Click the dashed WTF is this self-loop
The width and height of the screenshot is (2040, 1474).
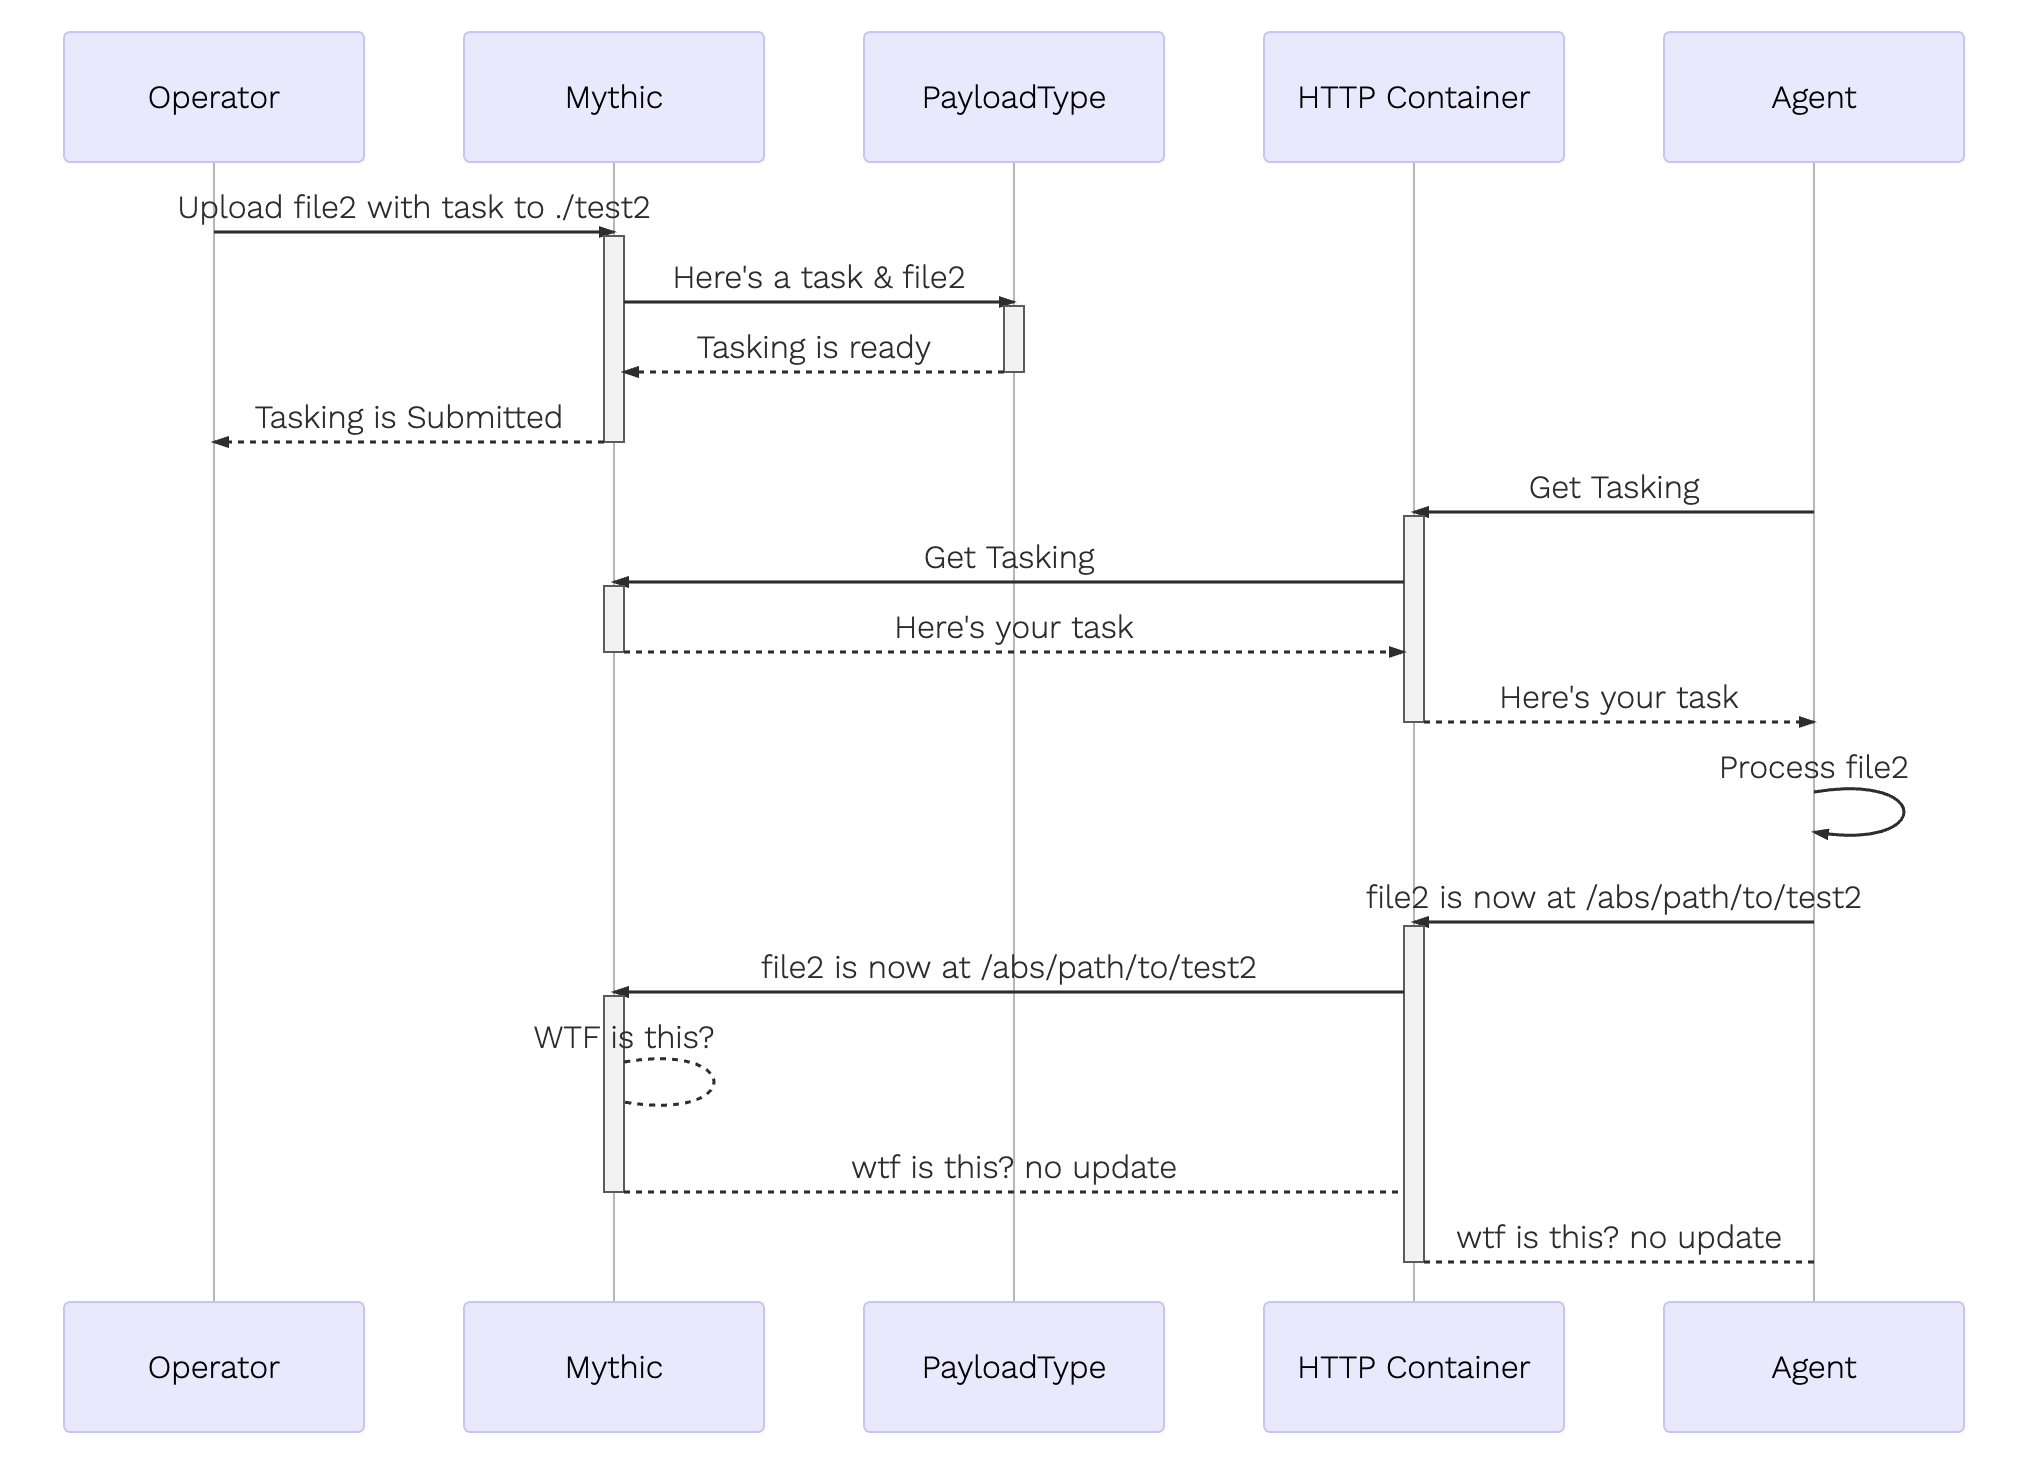click(x=670, y=1082)
